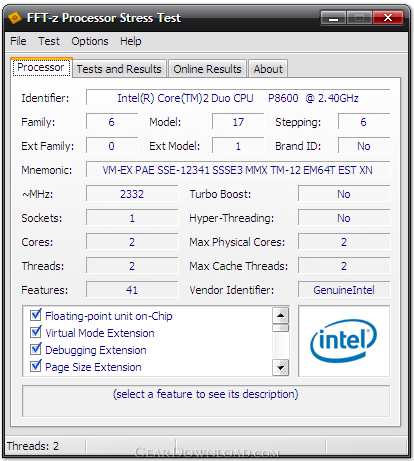Click the Mnemonic field text
This screenshot has width=414, height=461.
[x=238, y=170]
